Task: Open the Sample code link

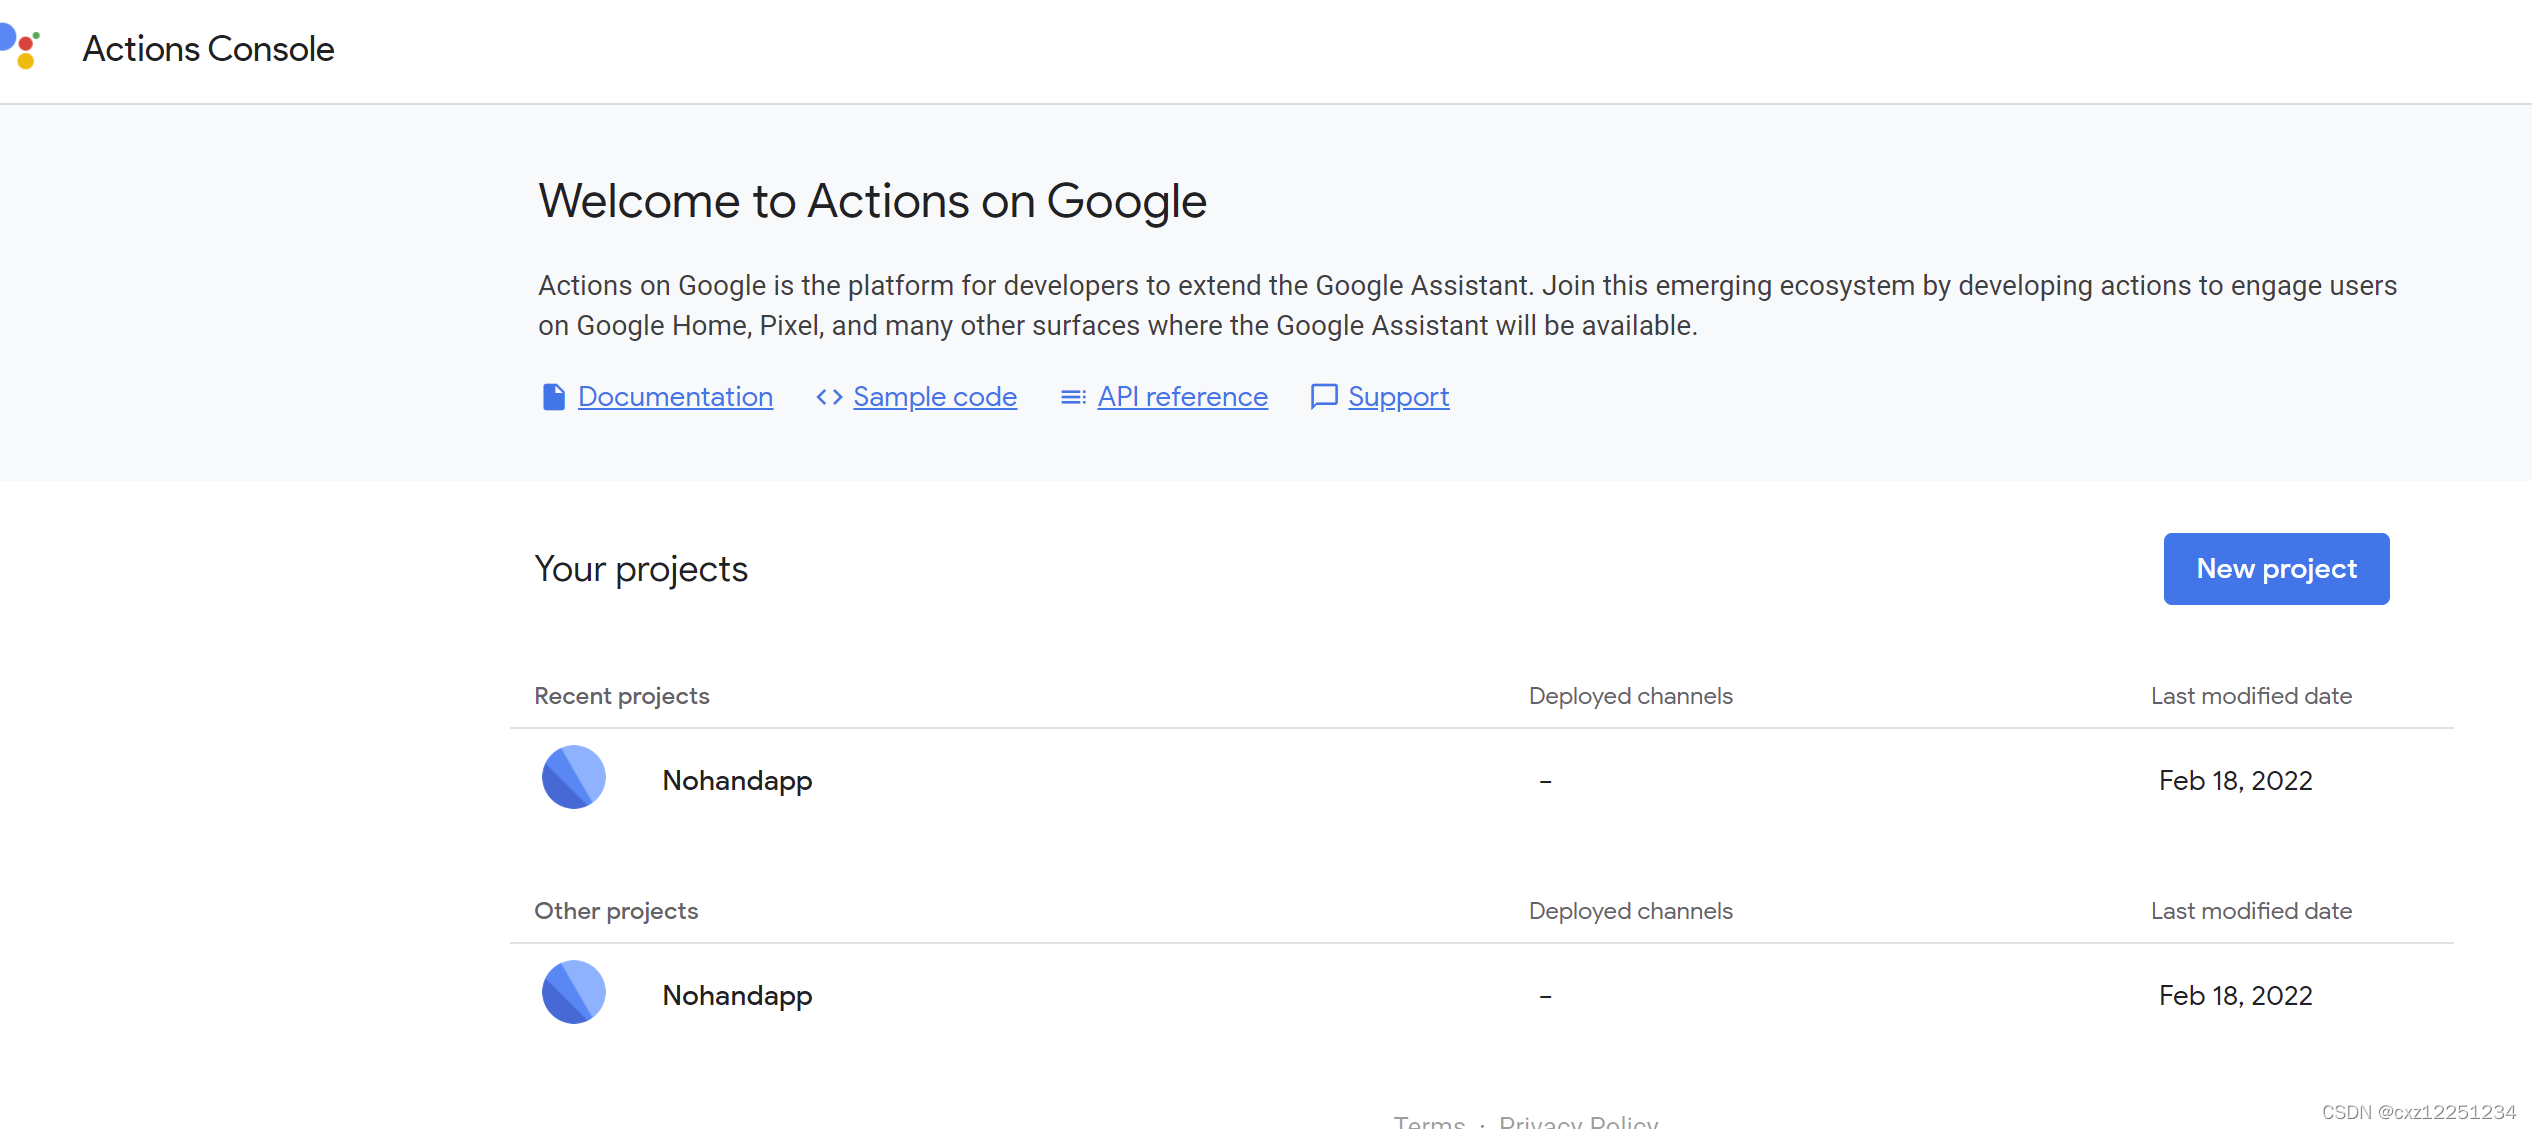Action: [x=935, y=397]
